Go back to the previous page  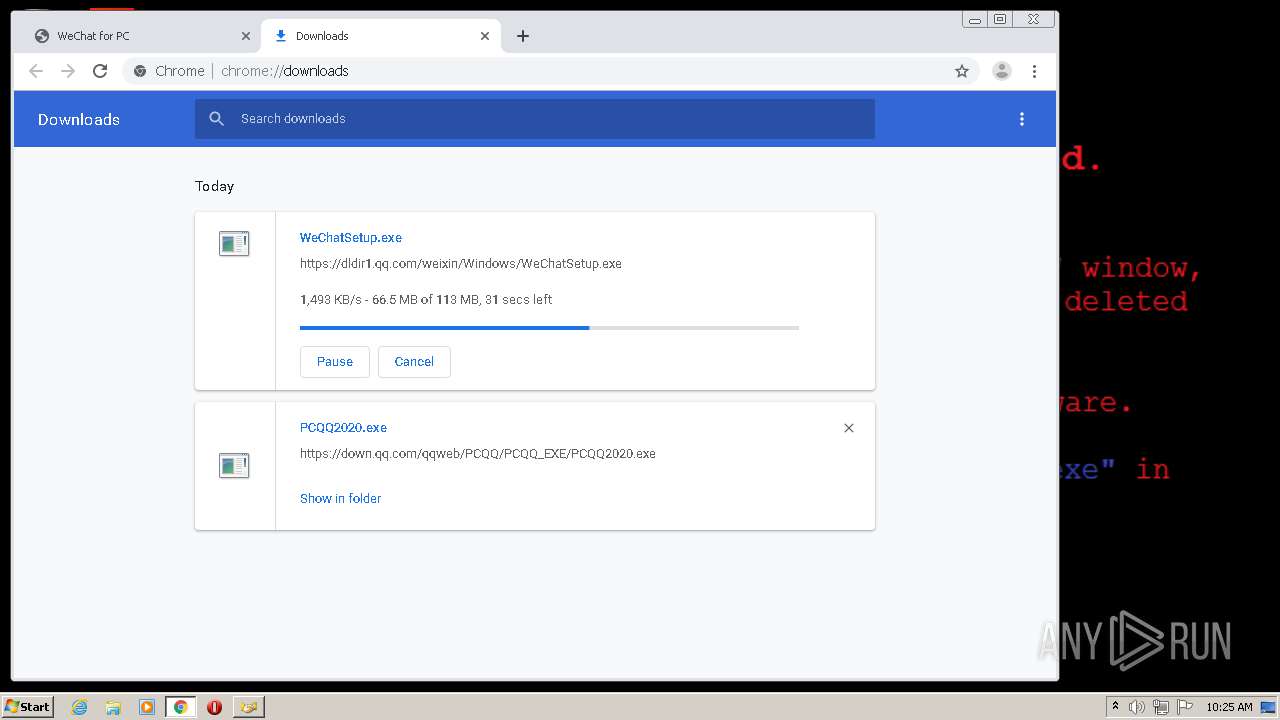36,71
